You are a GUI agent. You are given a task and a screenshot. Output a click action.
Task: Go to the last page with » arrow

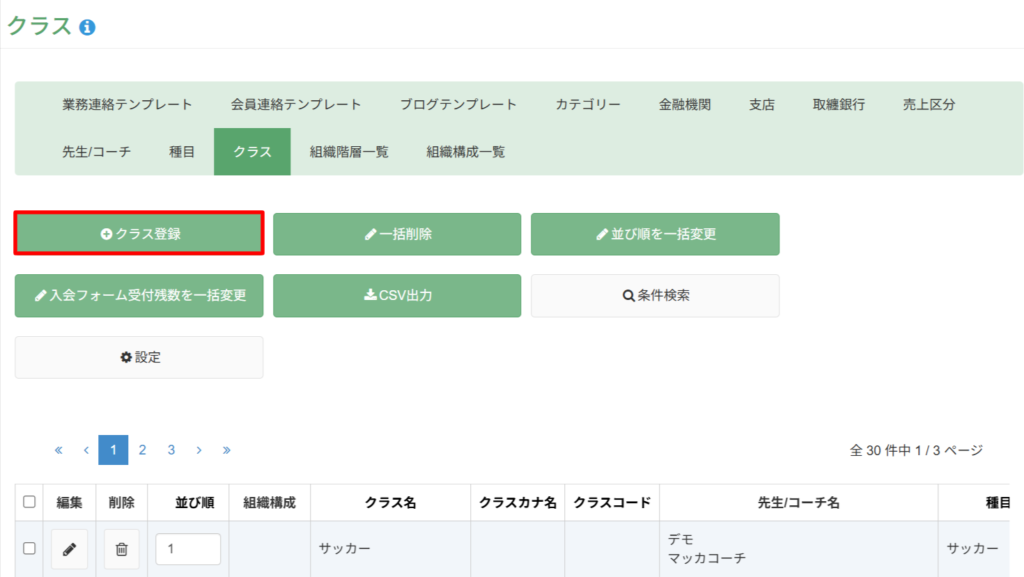pos(226,450)
